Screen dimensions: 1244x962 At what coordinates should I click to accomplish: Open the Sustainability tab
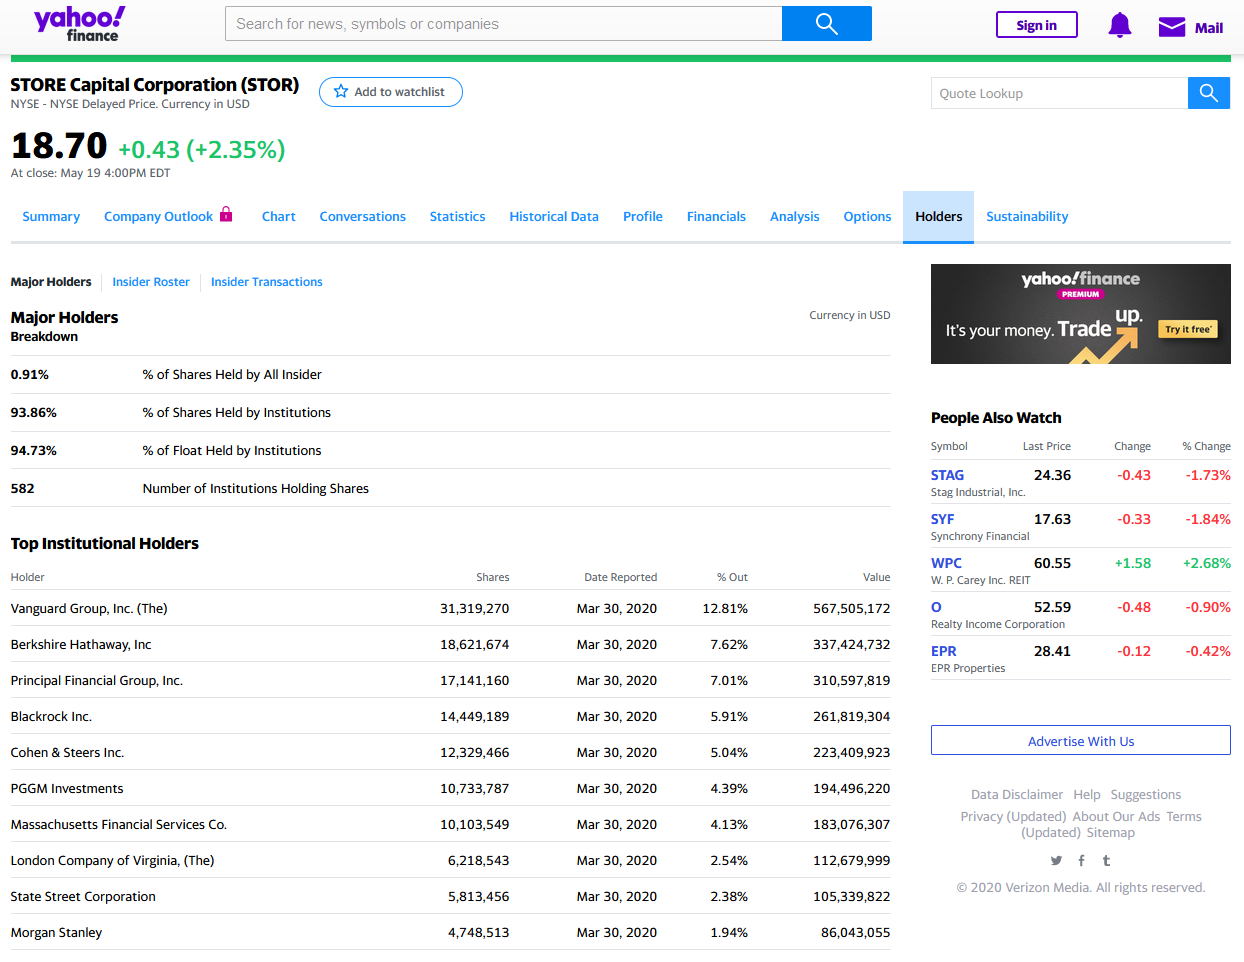pos(1027,216)
